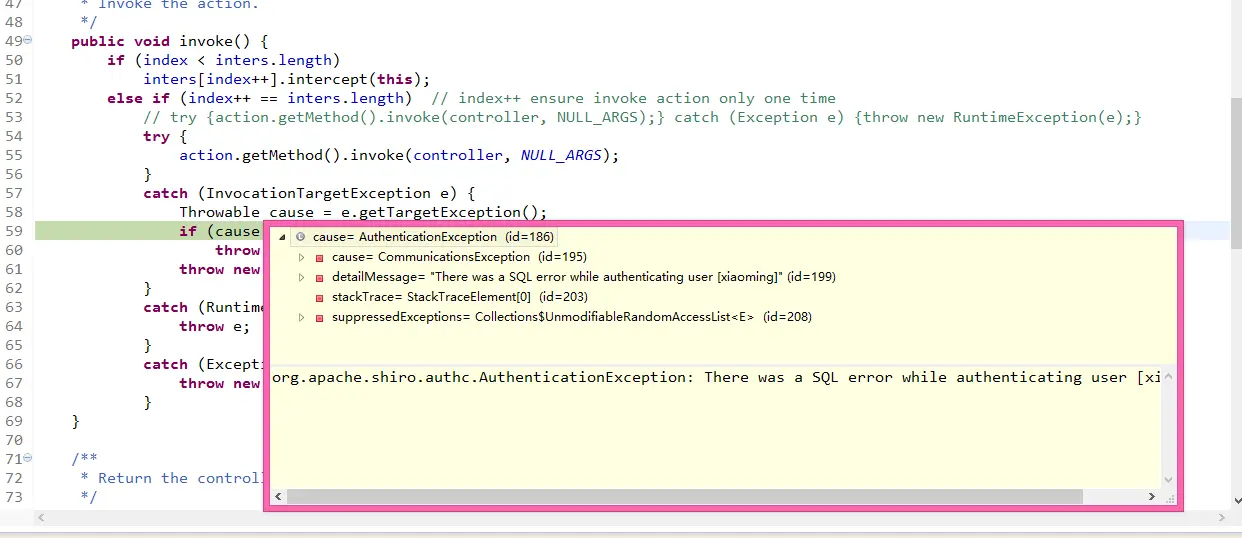Click the popup scrollbar's left arrow
Image resolution: width=1242 pixels, height=538 pixels.
tap(279, 497)
